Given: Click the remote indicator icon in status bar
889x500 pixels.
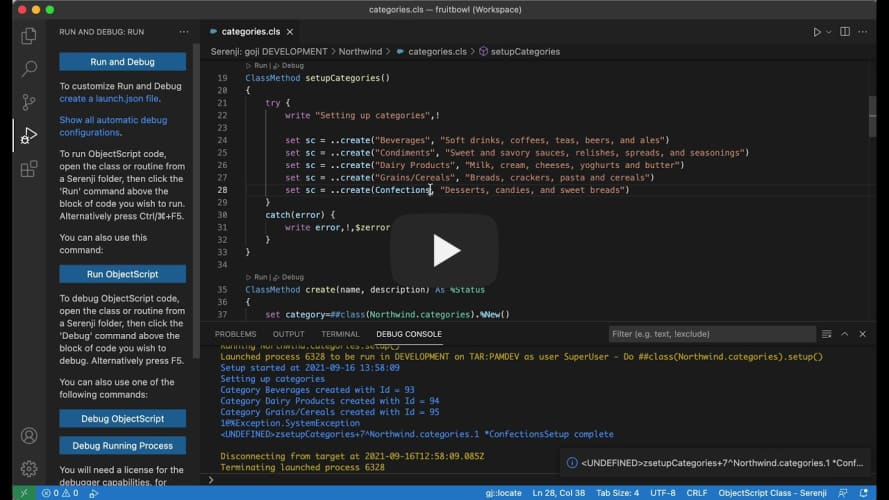Looking at the screenshot, I should point(24,493).
